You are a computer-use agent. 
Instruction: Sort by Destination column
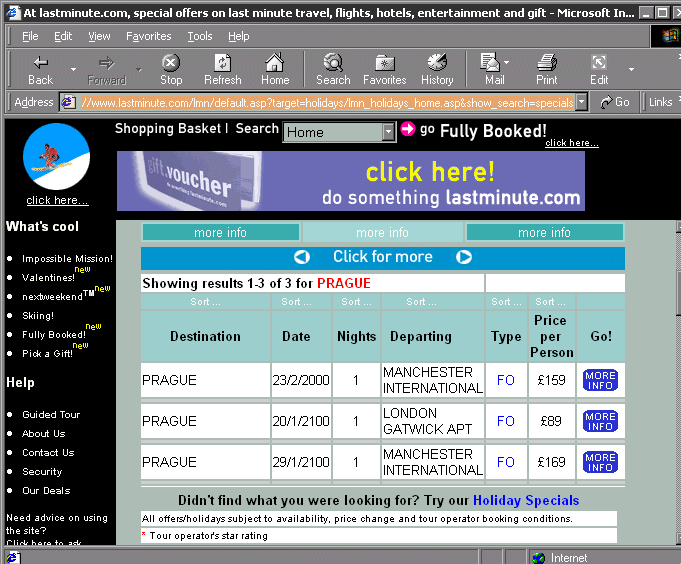pyautogui.click(x=205, y=302)
